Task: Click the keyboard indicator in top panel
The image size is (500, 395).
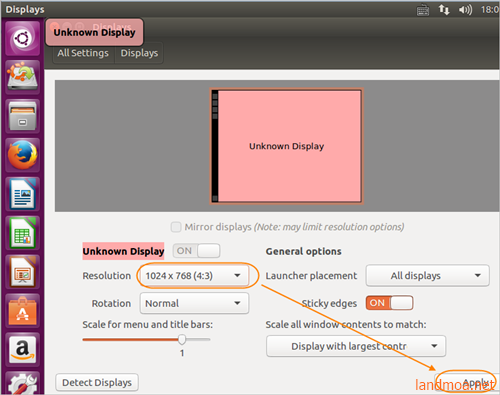Action: point(423,10)
